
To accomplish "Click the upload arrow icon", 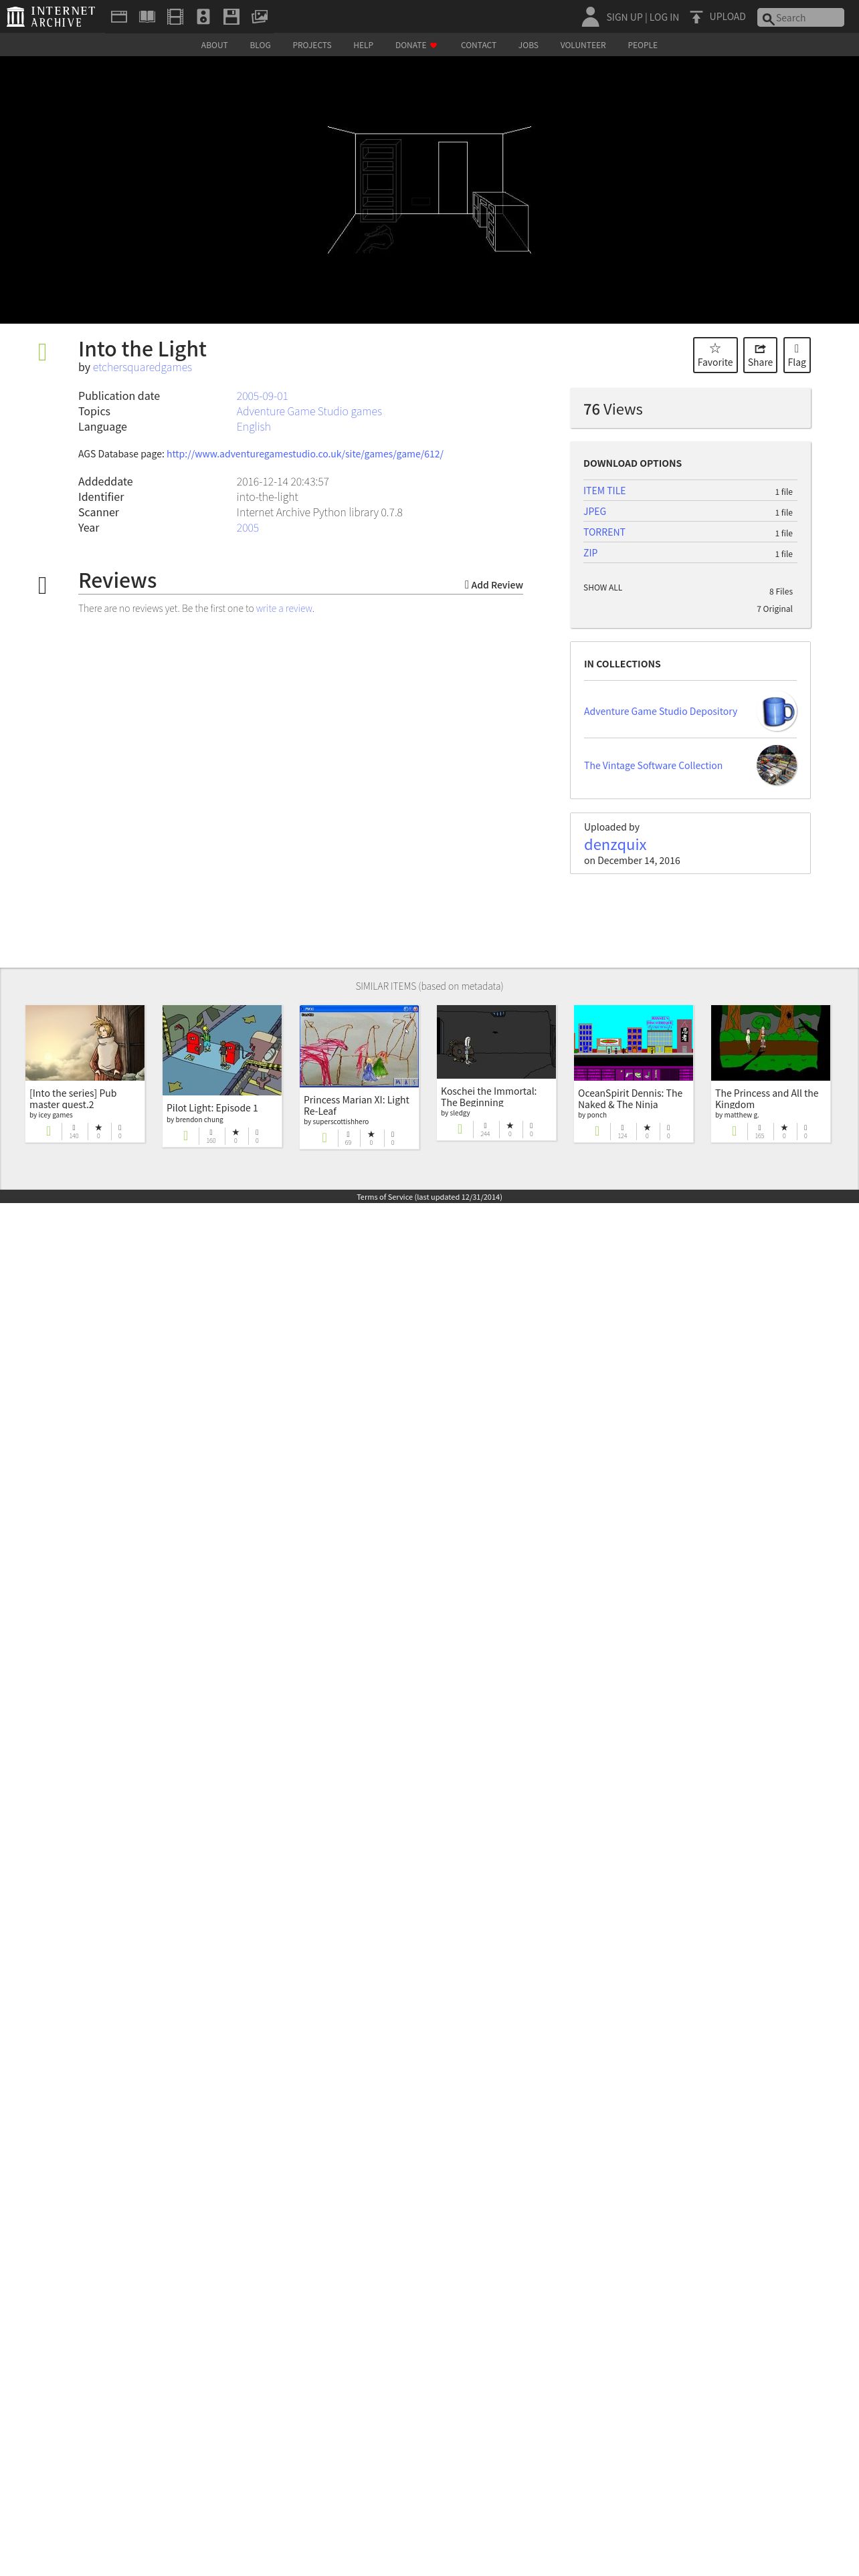I will click(x=696, y=17).
